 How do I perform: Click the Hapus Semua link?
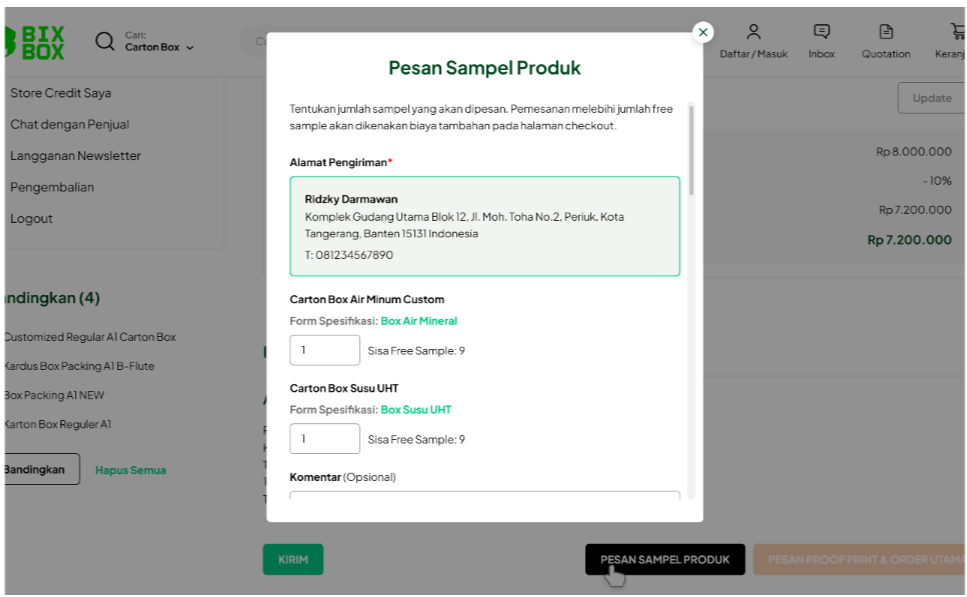[x=130, y=470]
